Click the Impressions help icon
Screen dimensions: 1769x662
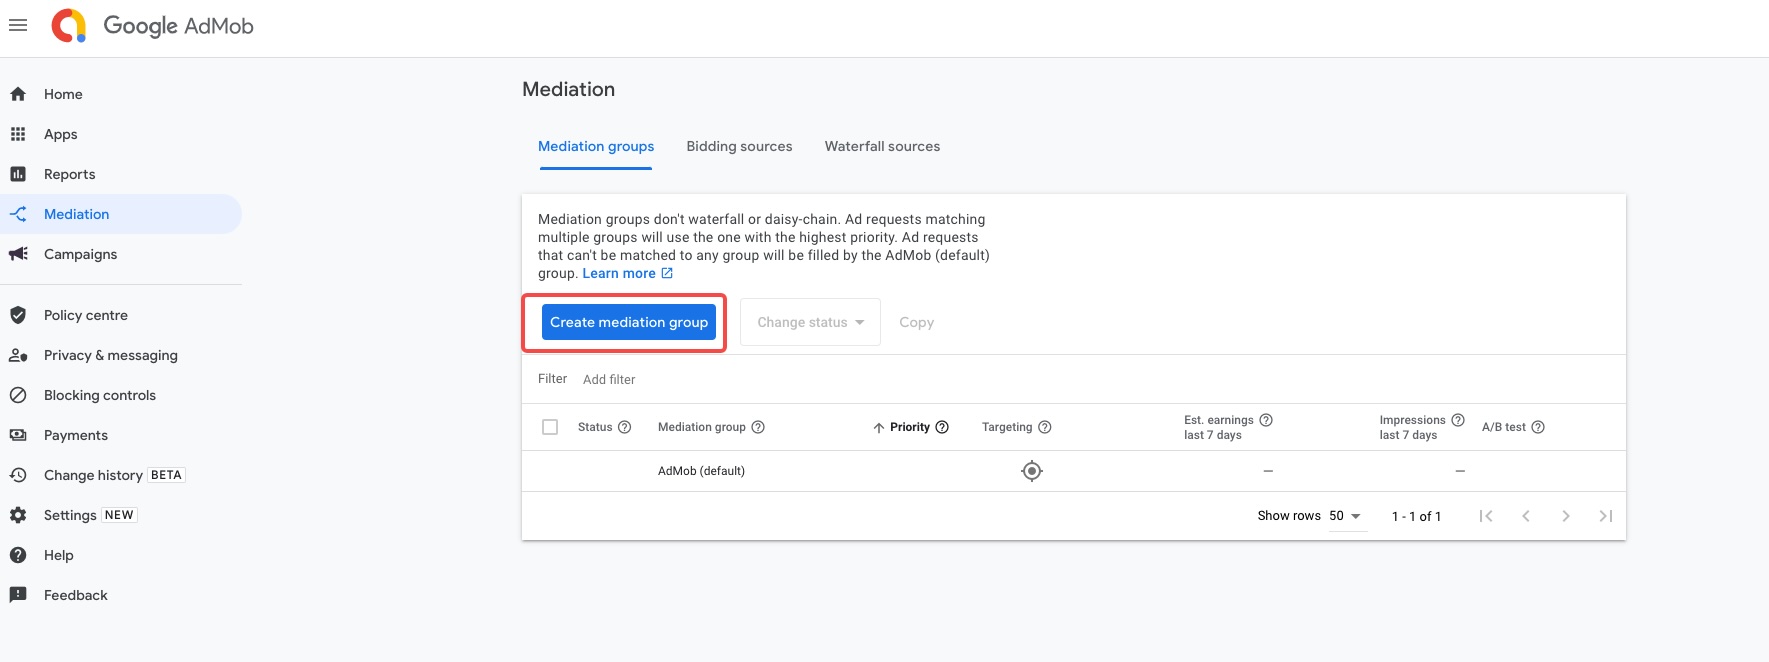1458,420
